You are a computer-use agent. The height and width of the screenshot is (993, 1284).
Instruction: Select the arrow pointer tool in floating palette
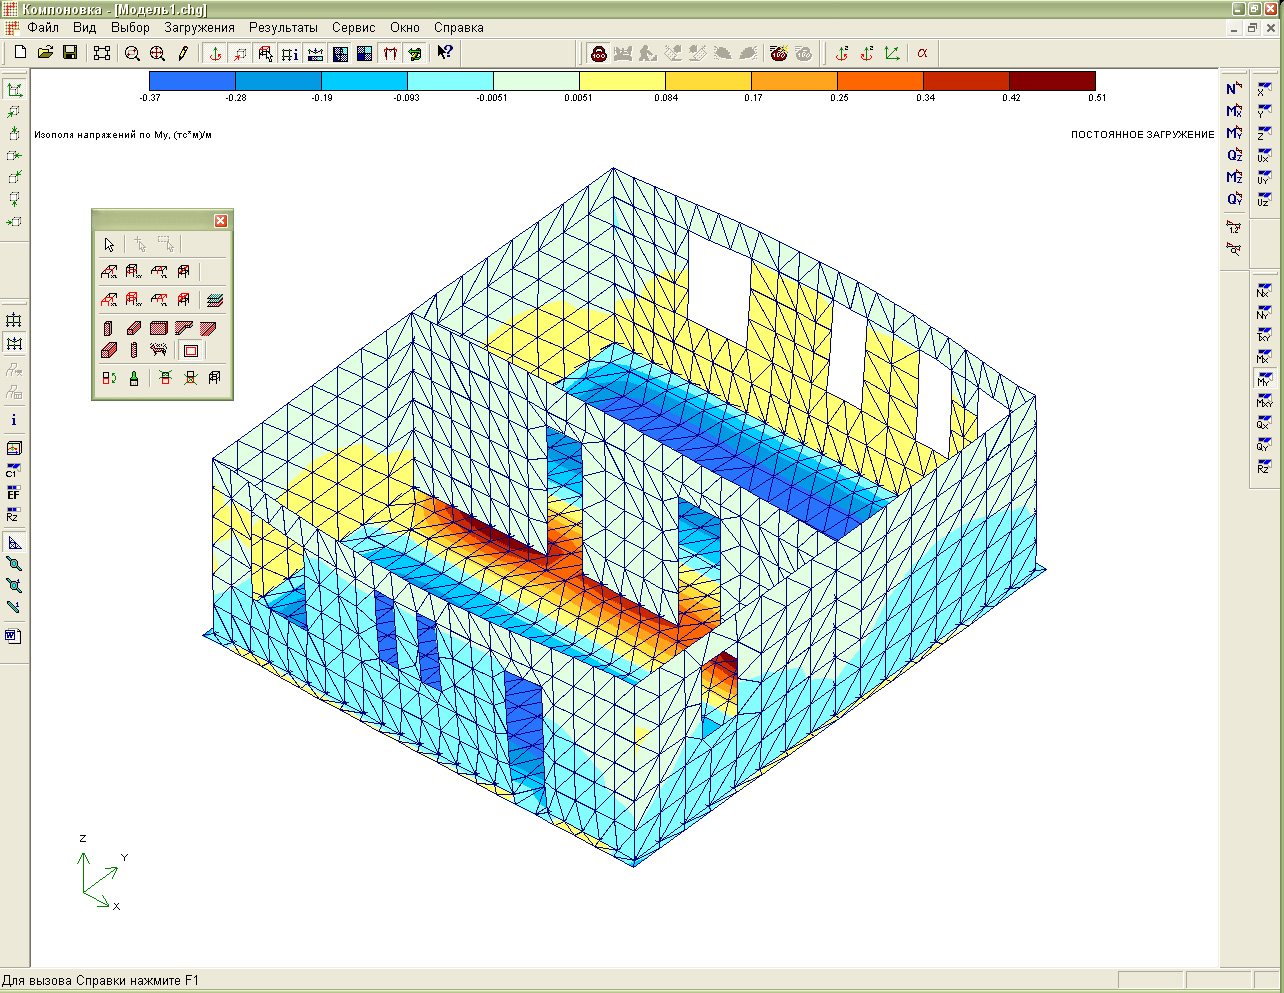click(x=109, y=245)
